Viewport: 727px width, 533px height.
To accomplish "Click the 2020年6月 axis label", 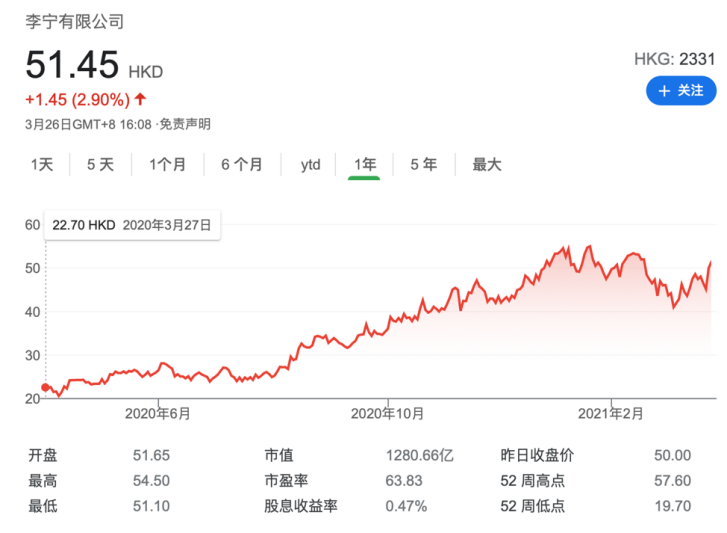I will coord(158,413).
